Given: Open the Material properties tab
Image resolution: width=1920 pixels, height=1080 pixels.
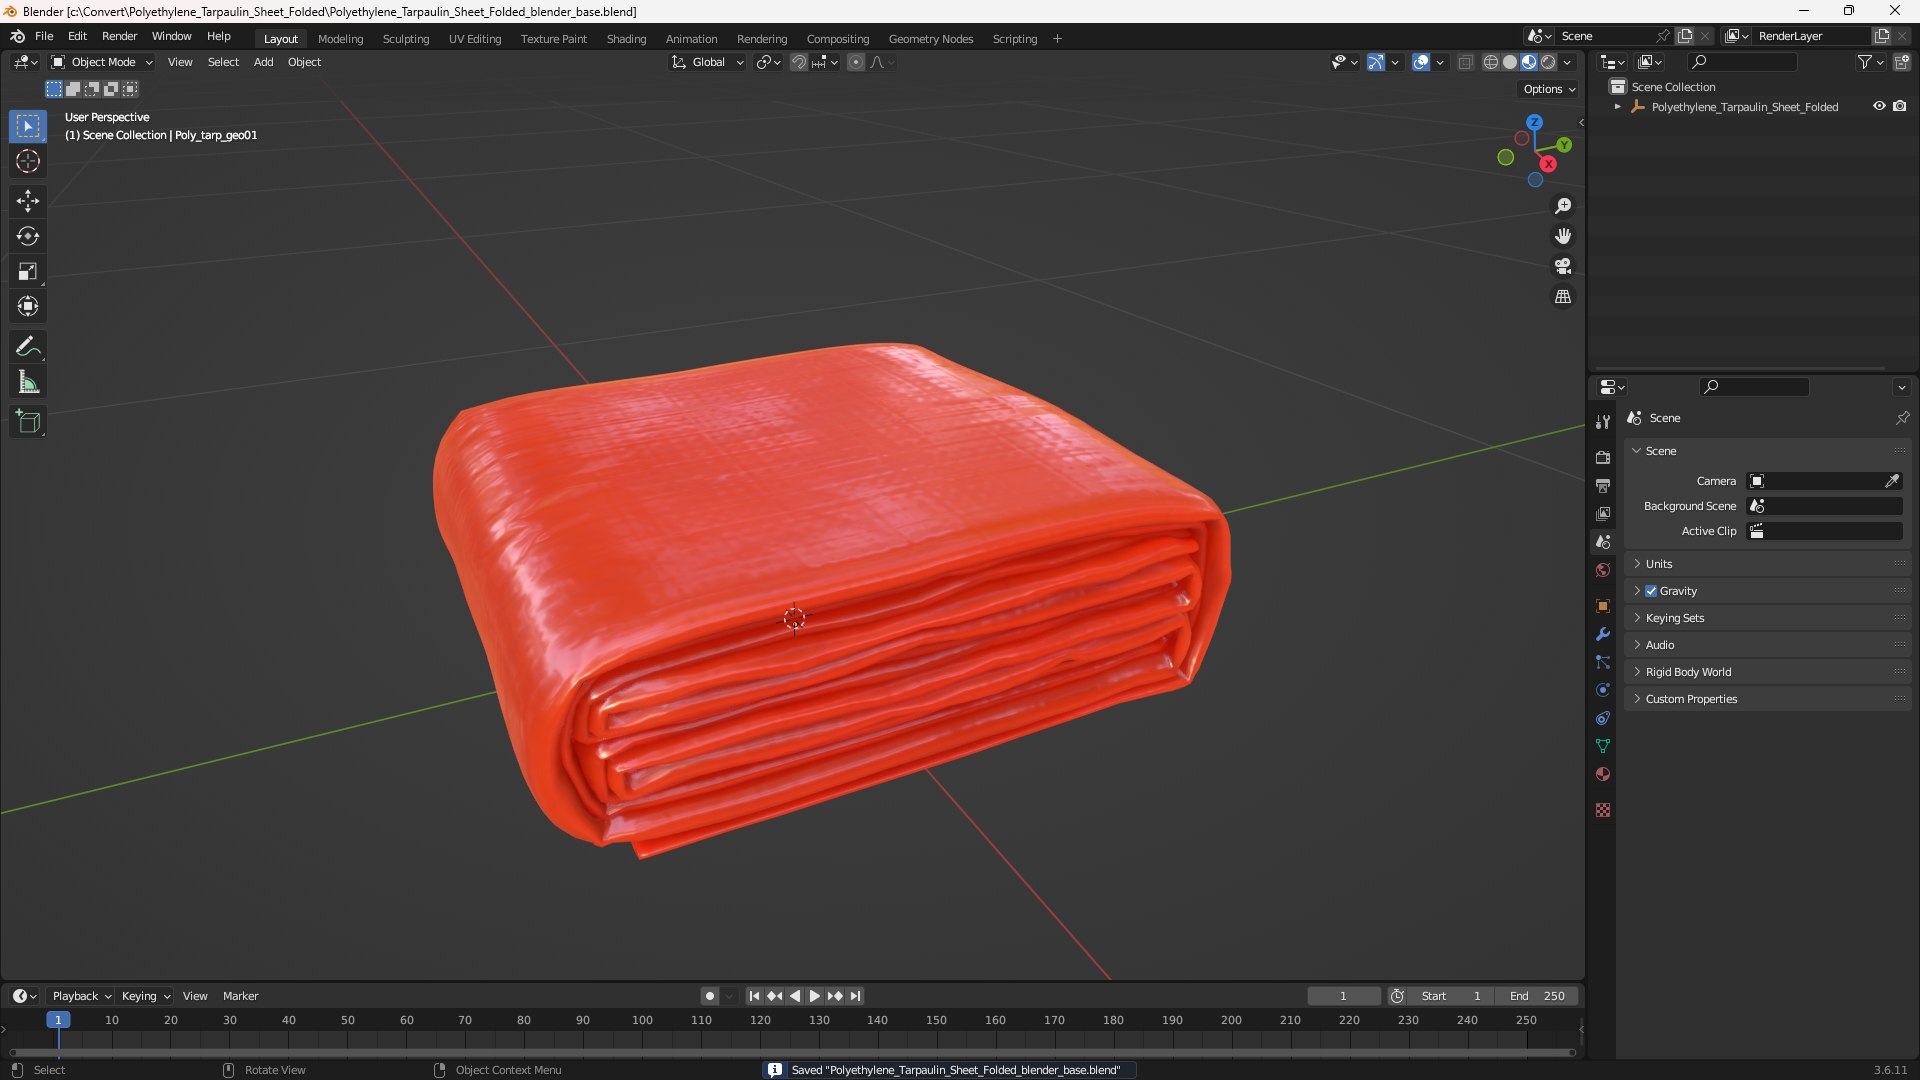Looking at the screenshot, I should pos(1603,774).
